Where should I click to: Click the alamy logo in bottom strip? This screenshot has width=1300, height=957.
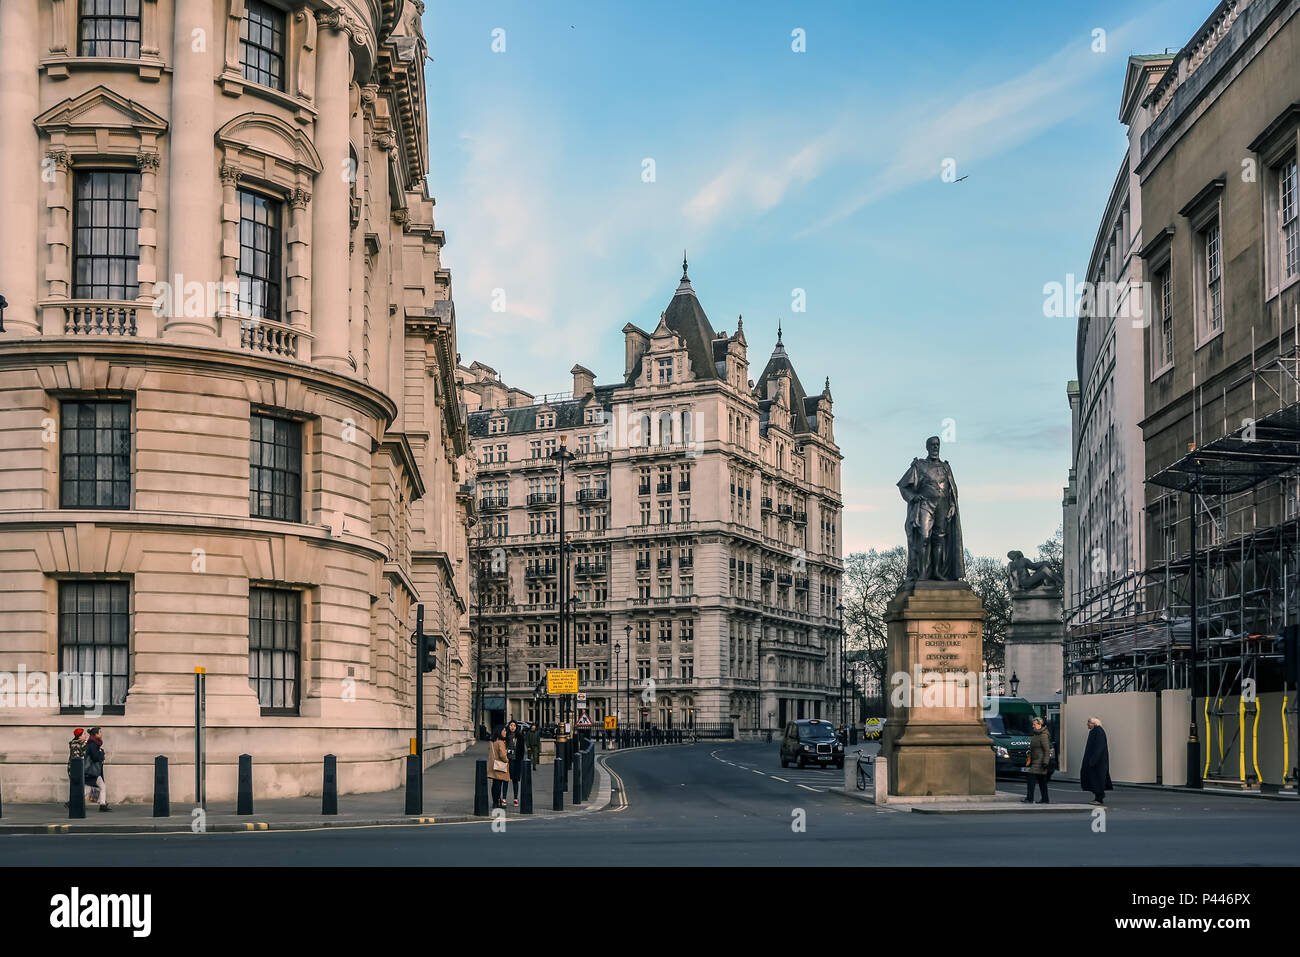click(101, 912)
